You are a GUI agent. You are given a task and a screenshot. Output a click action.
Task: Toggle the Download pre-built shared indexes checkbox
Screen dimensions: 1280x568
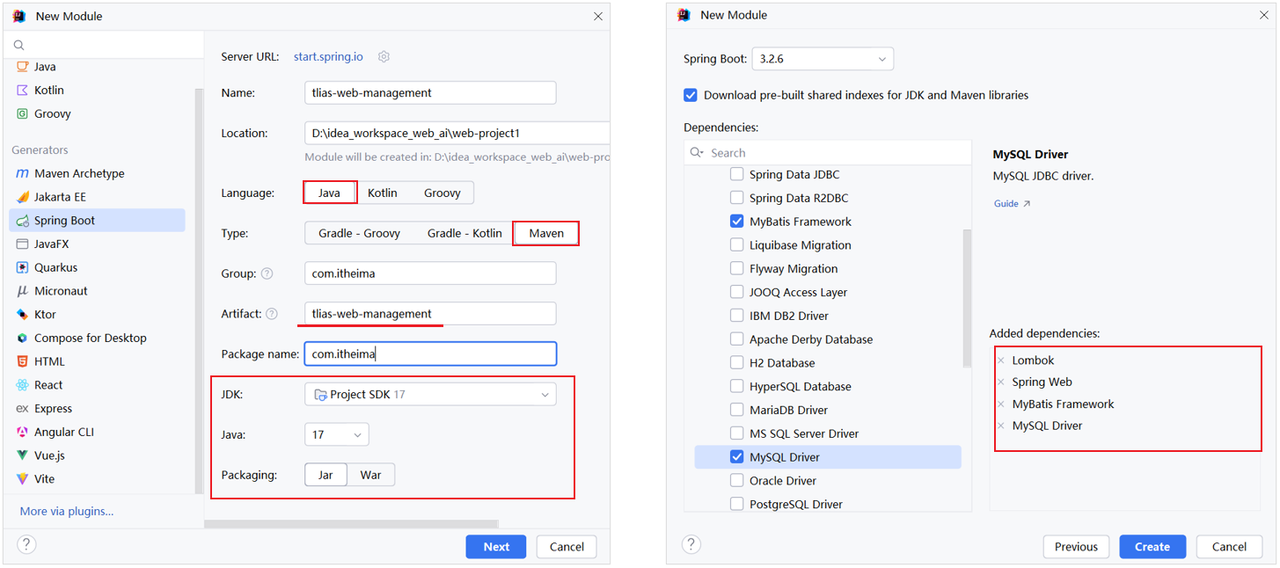(690, 96)
